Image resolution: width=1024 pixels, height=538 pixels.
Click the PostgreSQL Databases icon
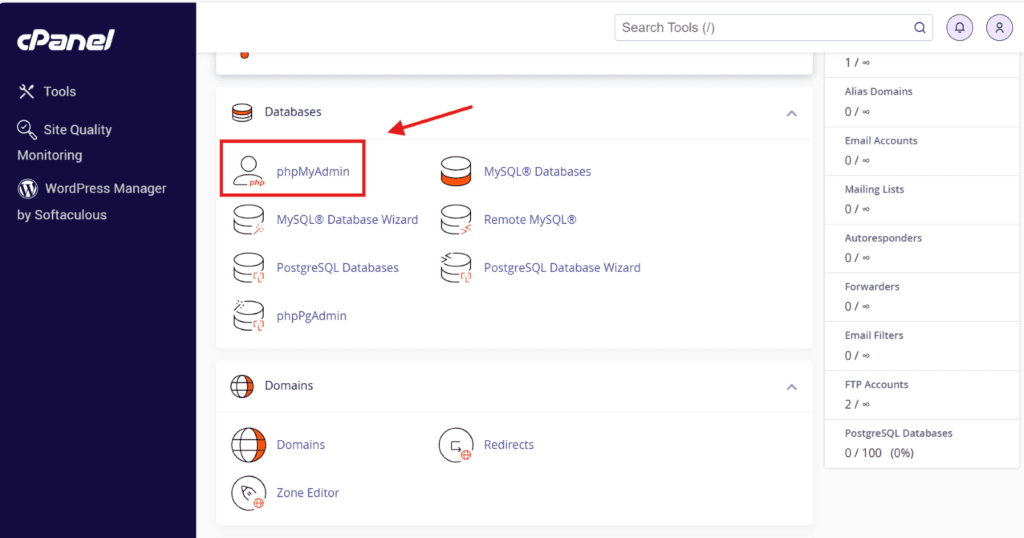click(x=249, y=268)
